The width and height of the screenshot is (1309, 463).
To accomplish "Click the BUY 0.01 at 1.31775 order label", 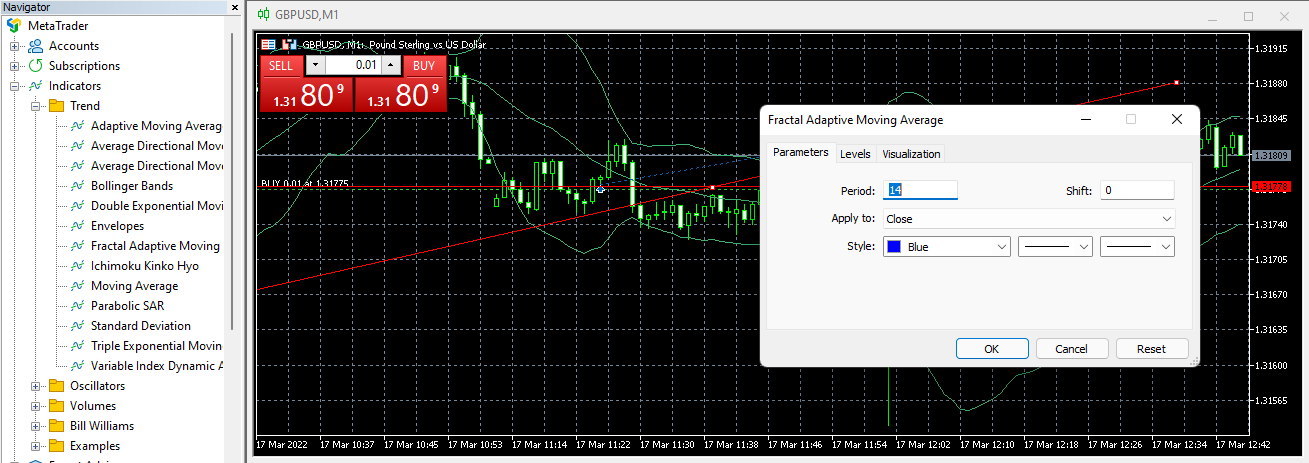I will (x=305, y=183).
